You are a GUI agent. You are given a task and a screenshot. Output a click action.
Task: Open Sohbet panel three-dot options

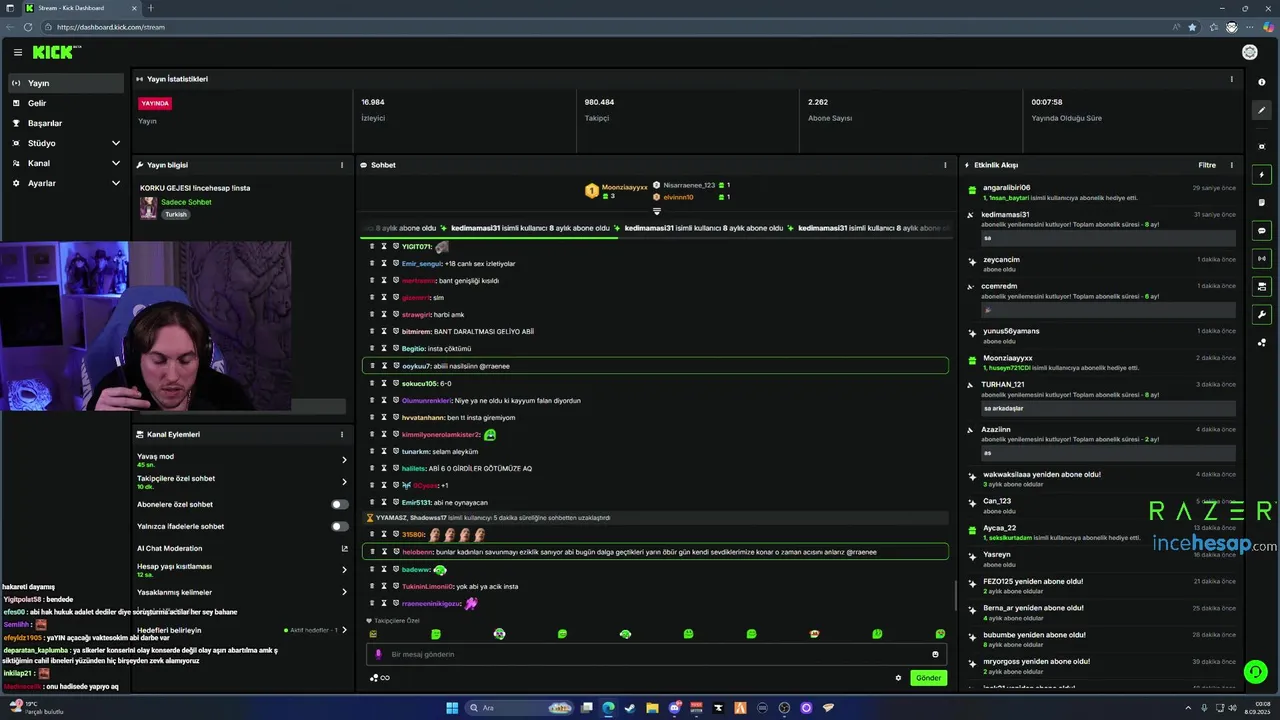pyautogui.click(x=945, y=165)
